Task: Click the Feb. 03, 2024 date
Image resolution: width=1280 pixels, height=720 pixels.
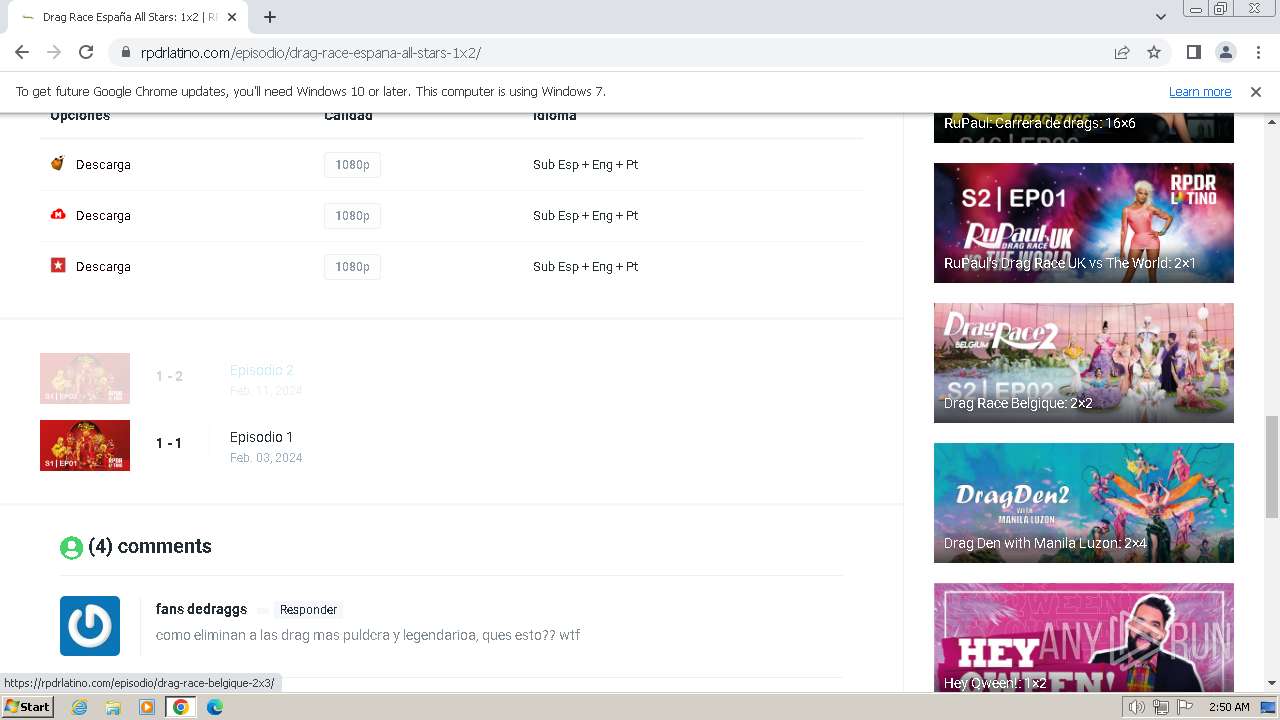Action: pos(266,458)
